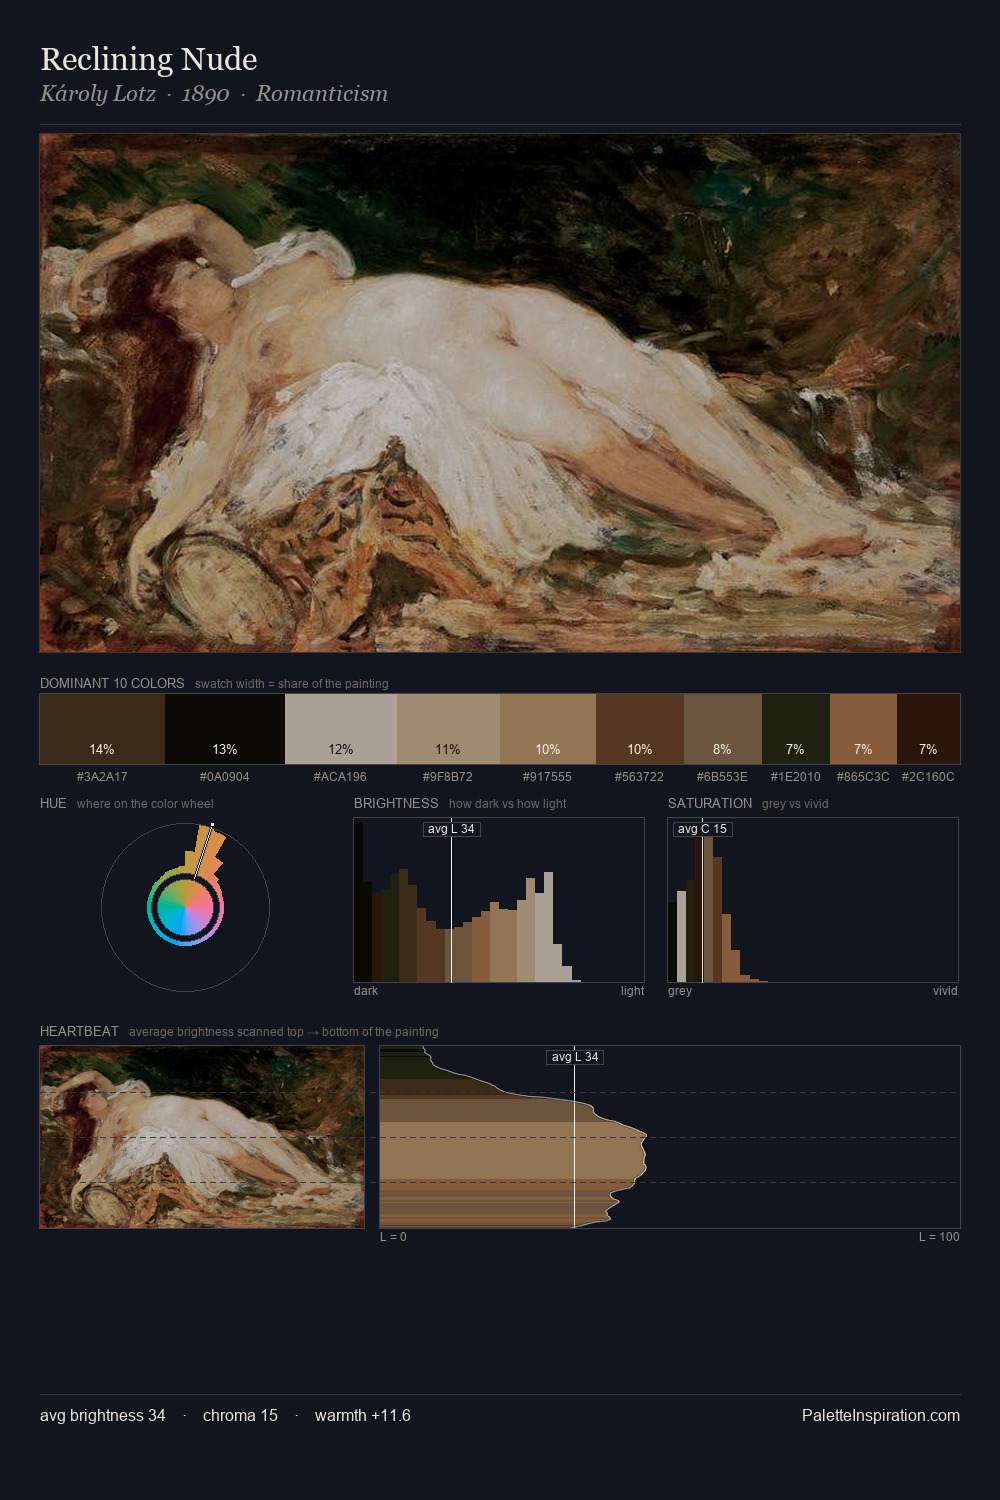Click the small heartbeat painting thumbnail
The height and width of the screenshot is (1500, 1000).
click(x=202, y=1137)
